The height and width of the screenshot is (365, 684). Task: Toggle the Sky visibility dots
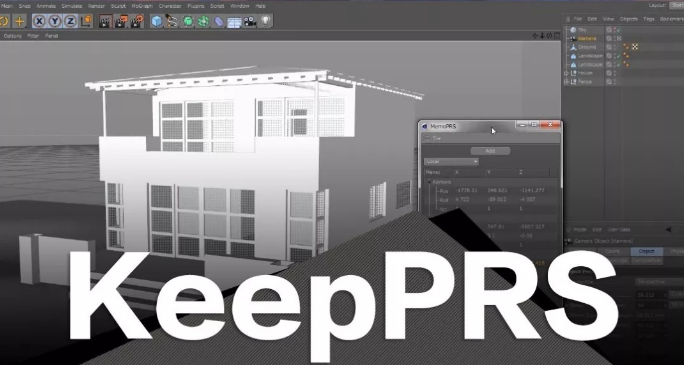615,30
